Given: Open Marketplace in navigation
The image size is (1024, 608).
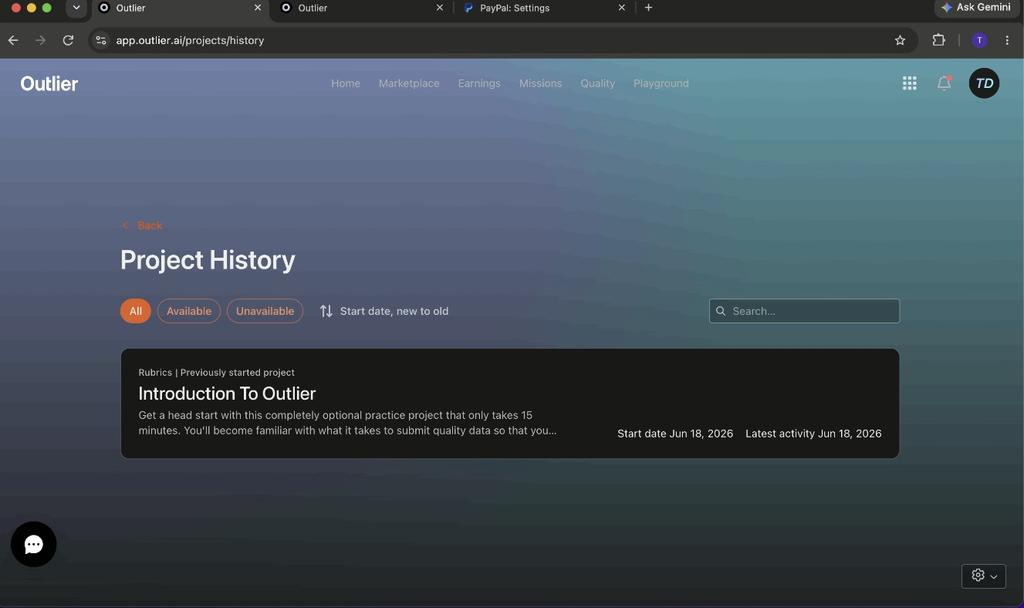Looking at the screenshot, I should [x=409, y=84].
